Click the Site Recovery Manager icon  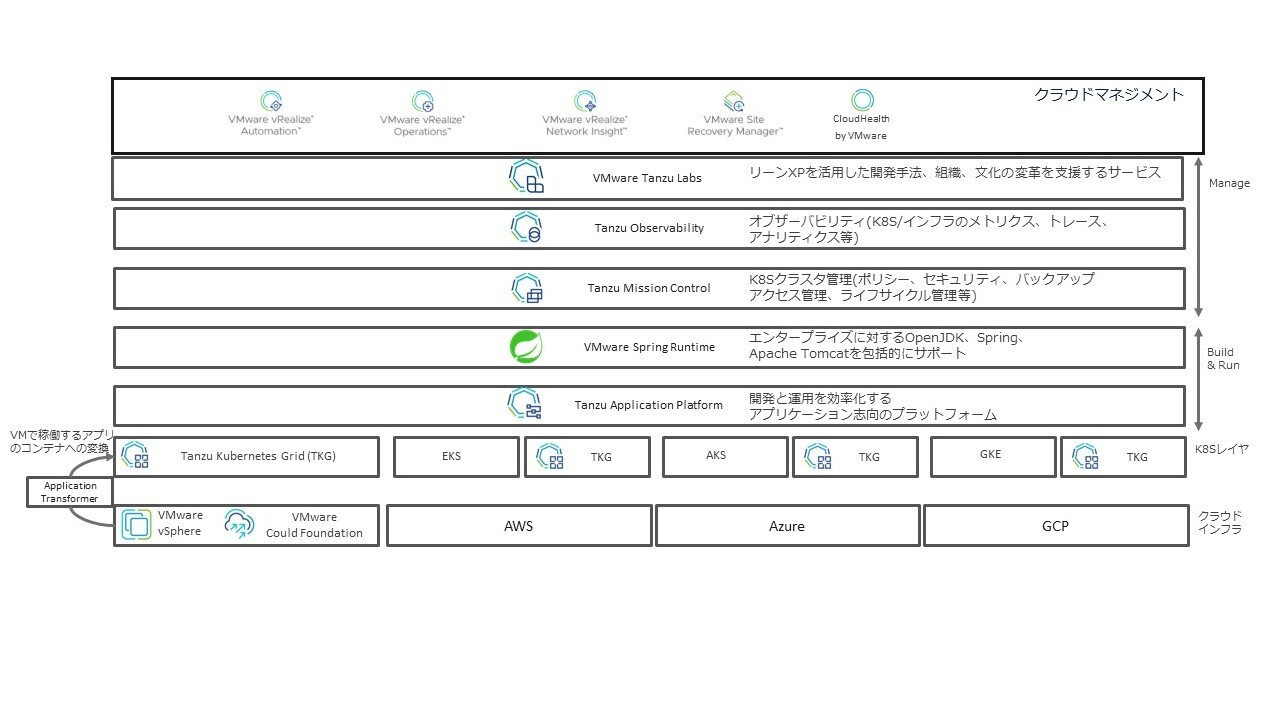click(x=734, y=101)
